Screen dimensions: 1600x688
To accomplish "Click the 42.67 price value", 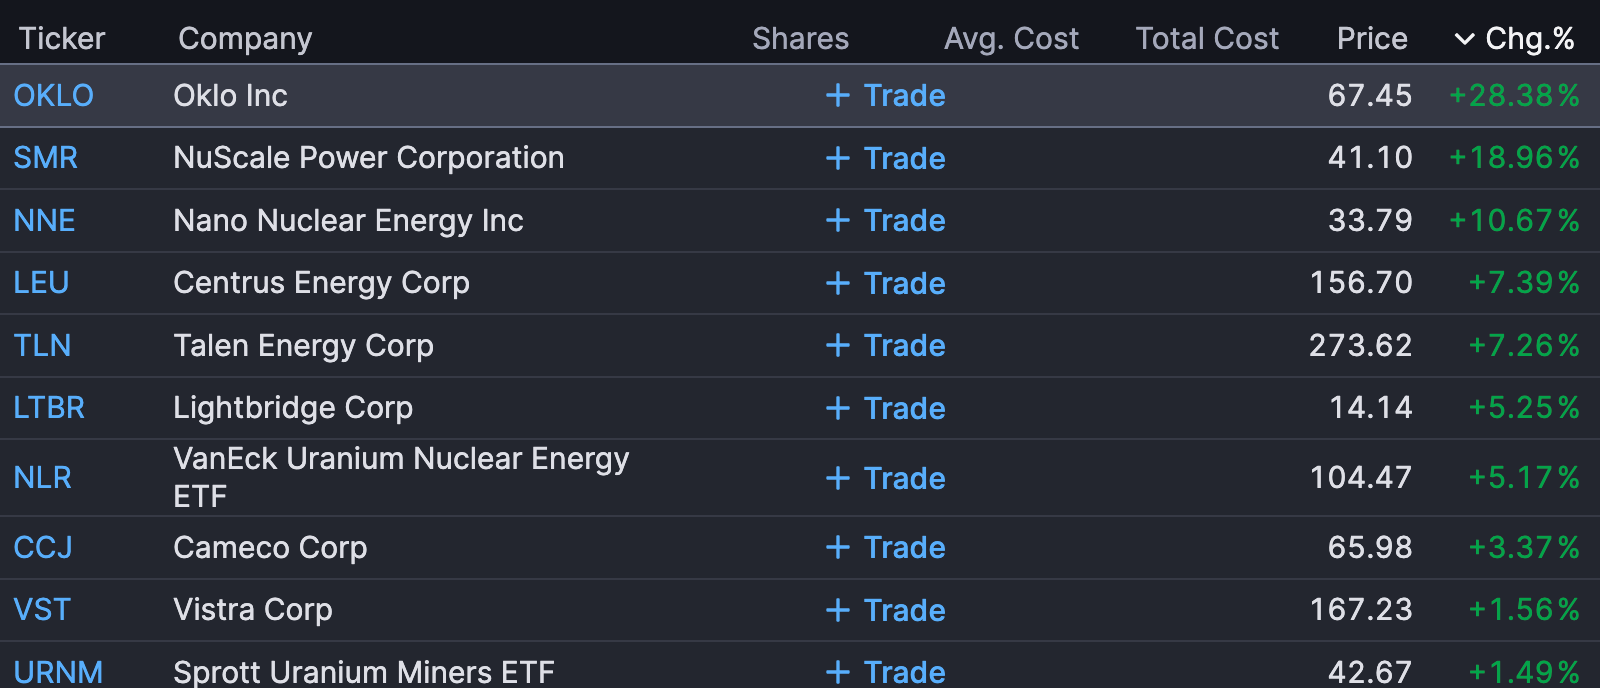I will point(1369,672).
